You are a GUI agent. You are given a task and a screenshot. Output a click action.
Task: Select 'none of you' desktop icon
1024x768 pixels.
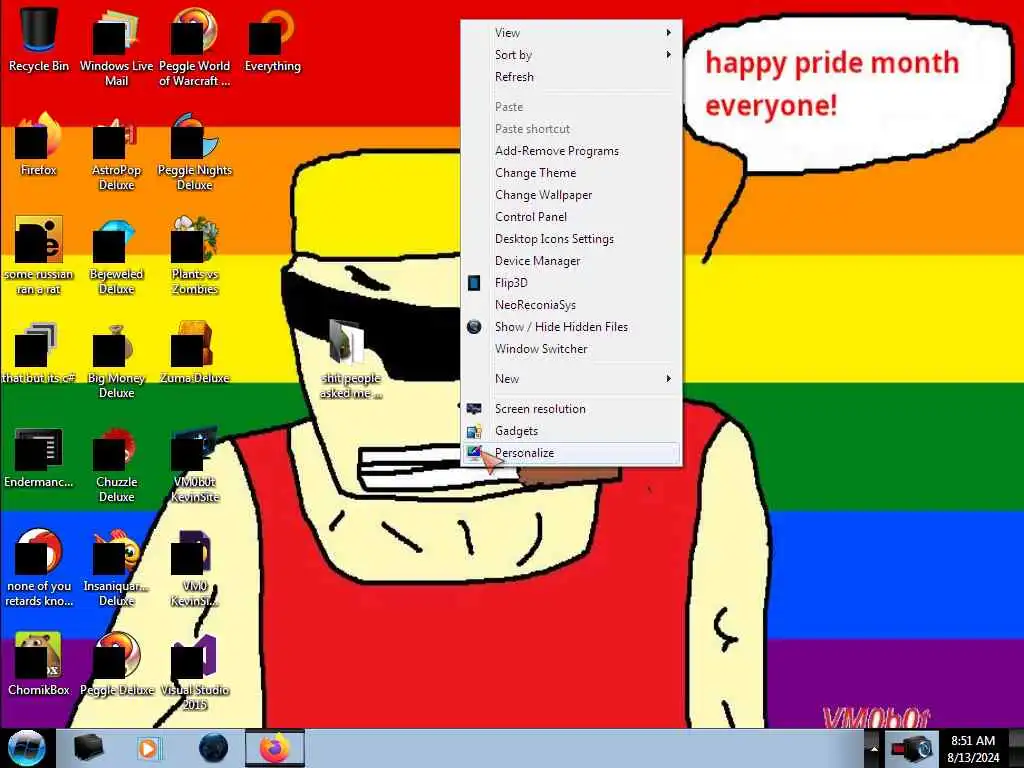[x=39, y=567]
